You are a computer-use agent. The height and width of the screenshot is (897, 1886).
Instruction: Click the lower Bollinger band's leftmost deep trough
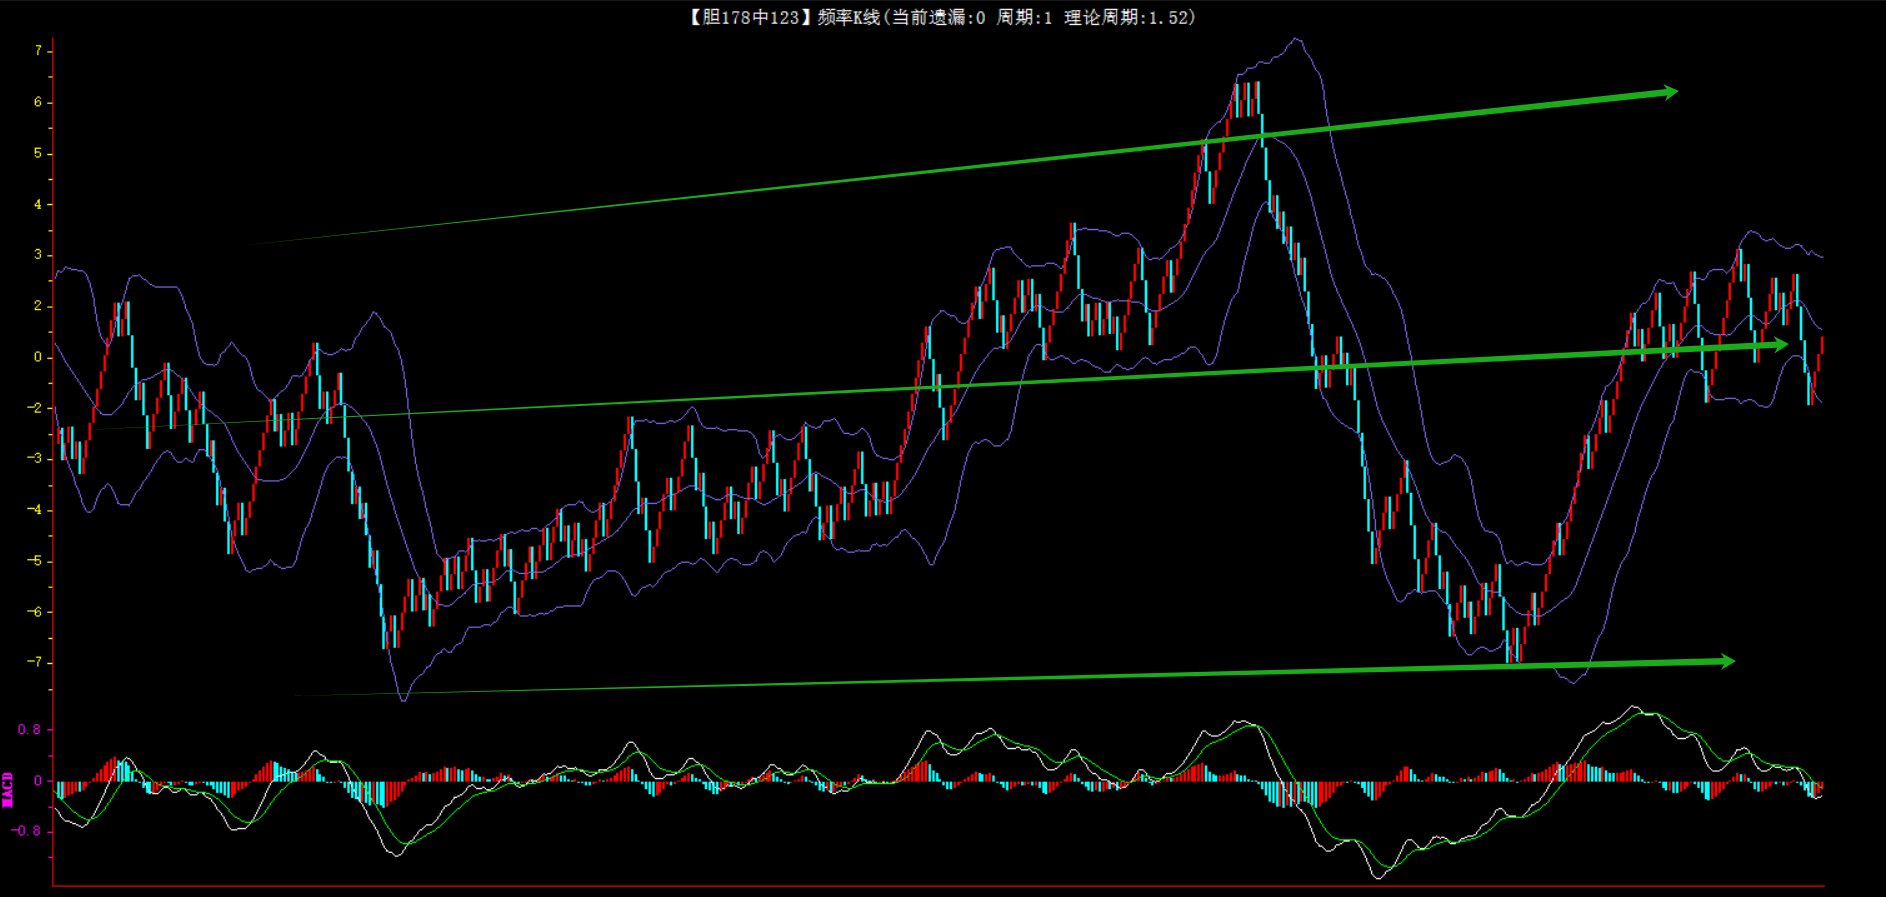point(403,700)
